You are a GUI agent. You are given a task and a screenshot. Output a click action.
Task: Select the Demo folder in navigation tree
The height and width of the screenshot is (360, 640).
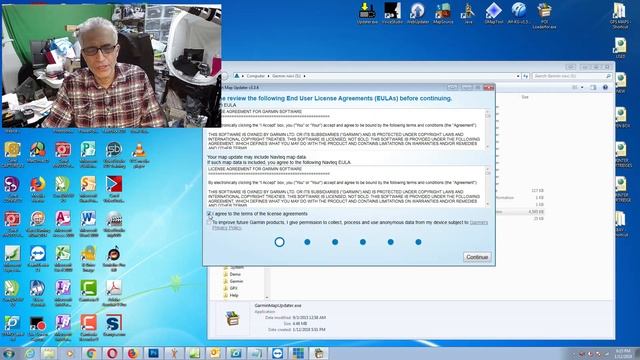(x=235, y=274)
